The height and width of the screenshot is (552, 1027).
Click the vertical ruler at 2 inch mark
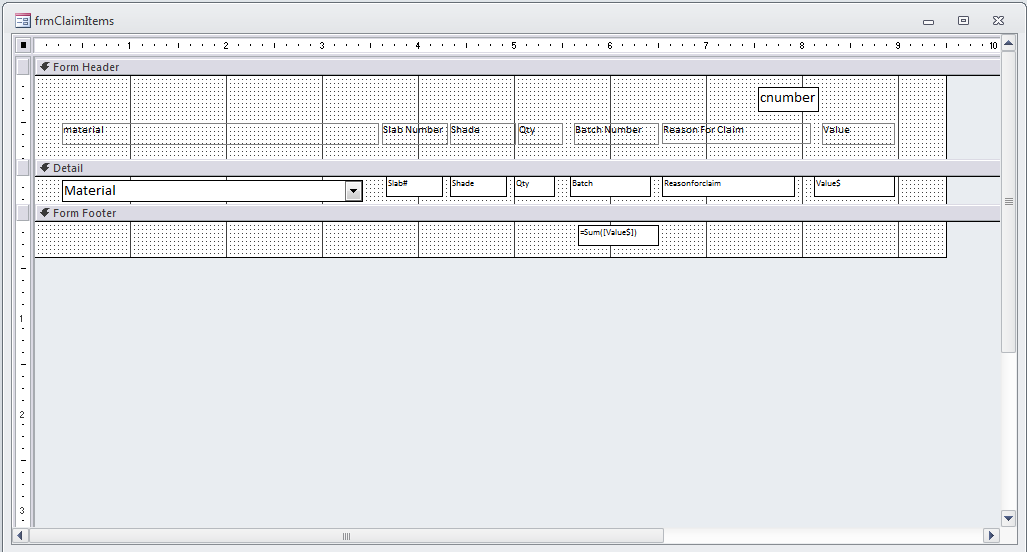coord(22,414)
